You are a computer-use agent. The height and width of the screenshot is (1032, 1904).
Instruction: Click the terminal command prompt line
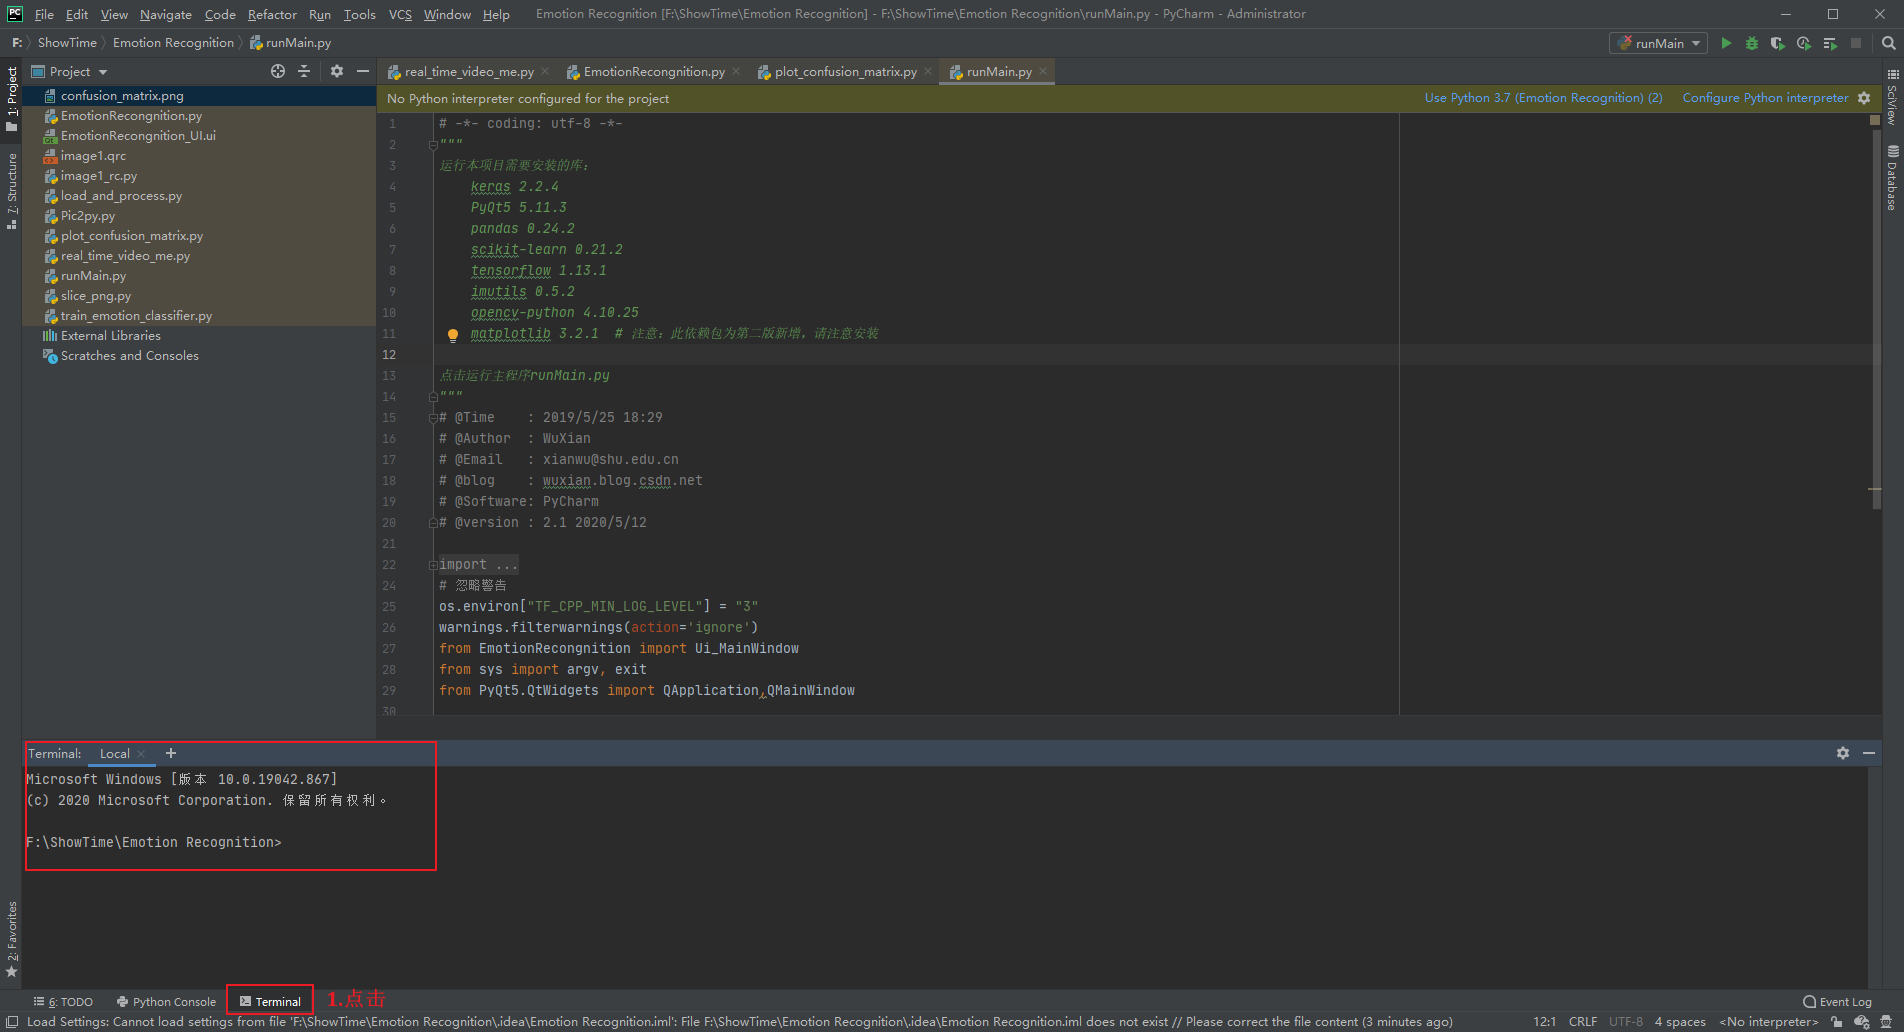[x=154, y=843]
